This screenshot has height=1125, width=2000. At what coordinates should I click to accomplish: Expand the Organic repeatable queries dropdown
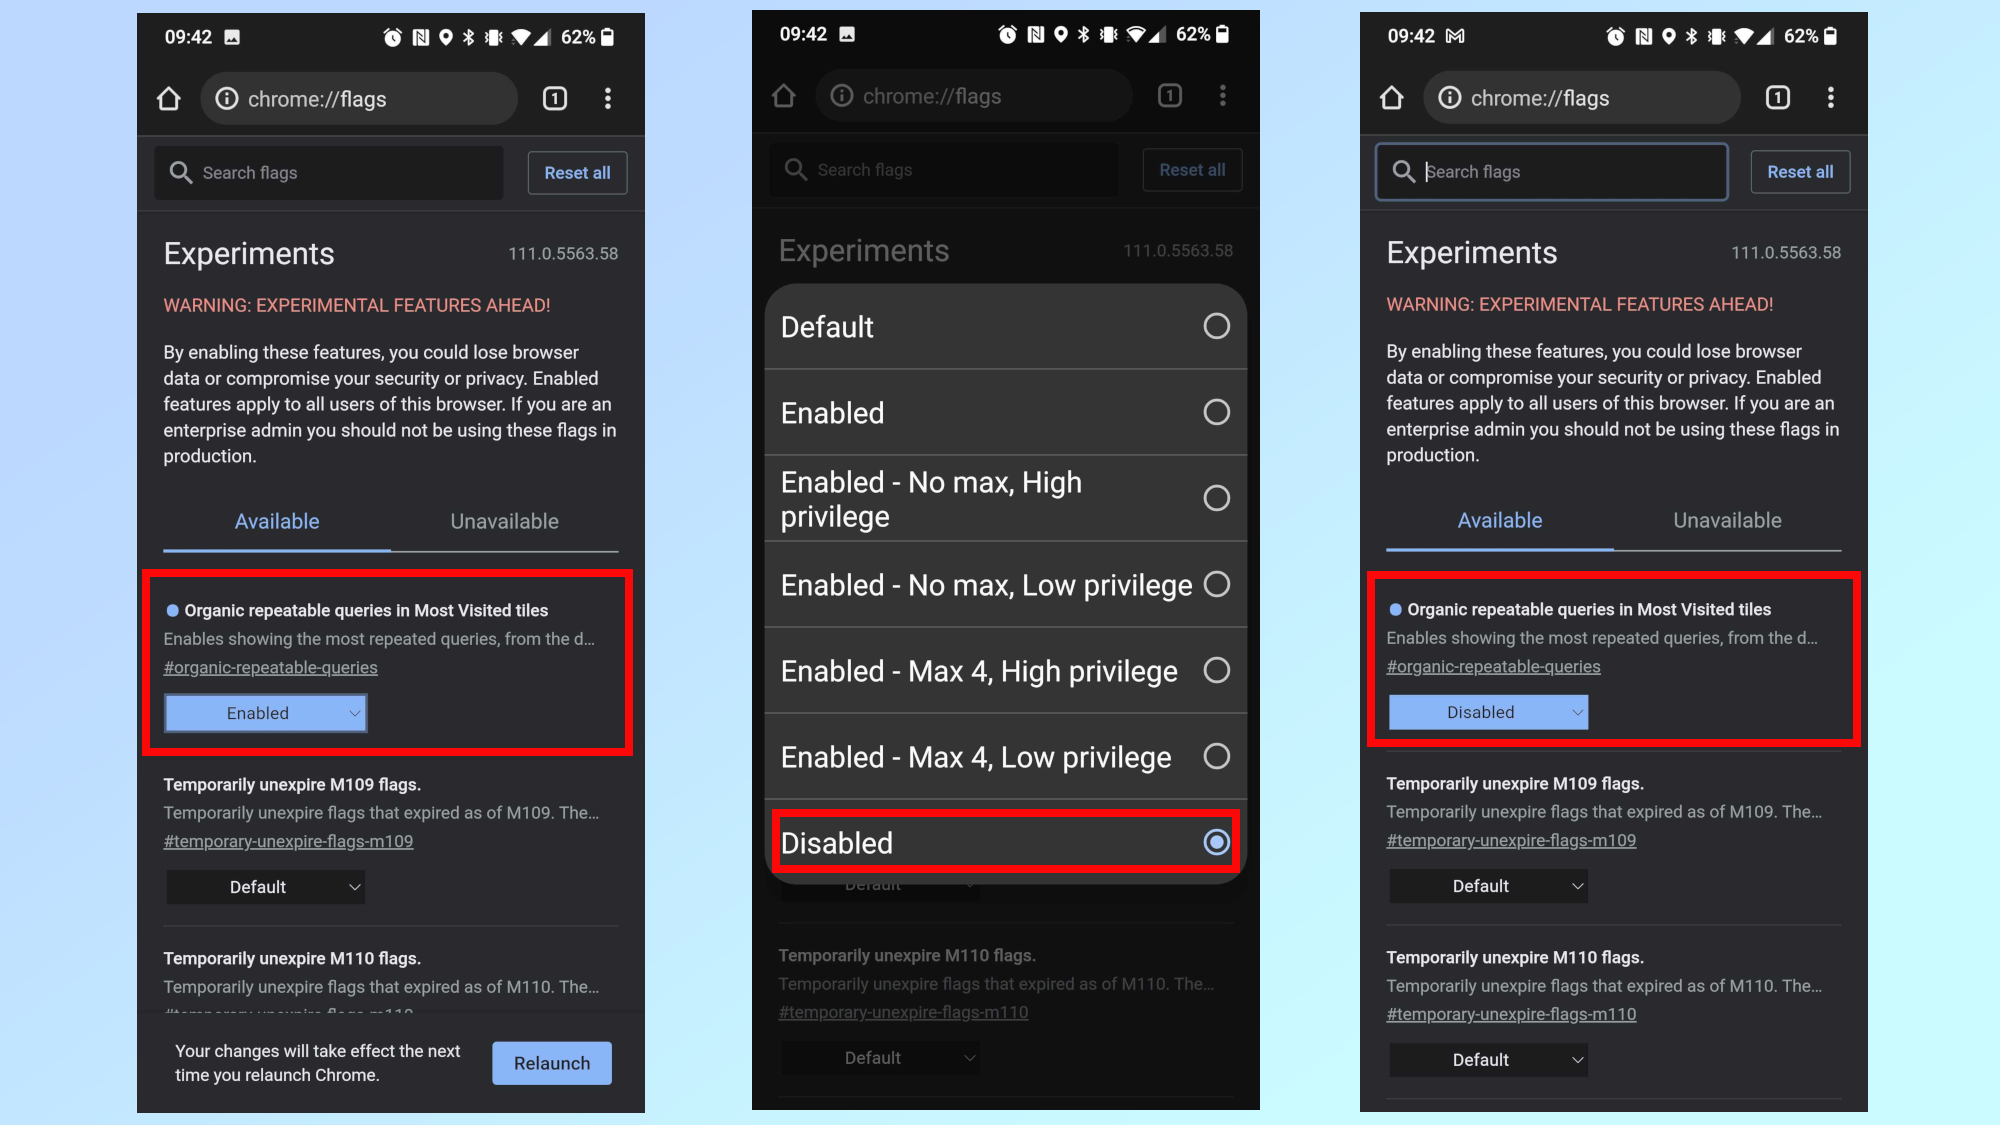pos(266,713)
